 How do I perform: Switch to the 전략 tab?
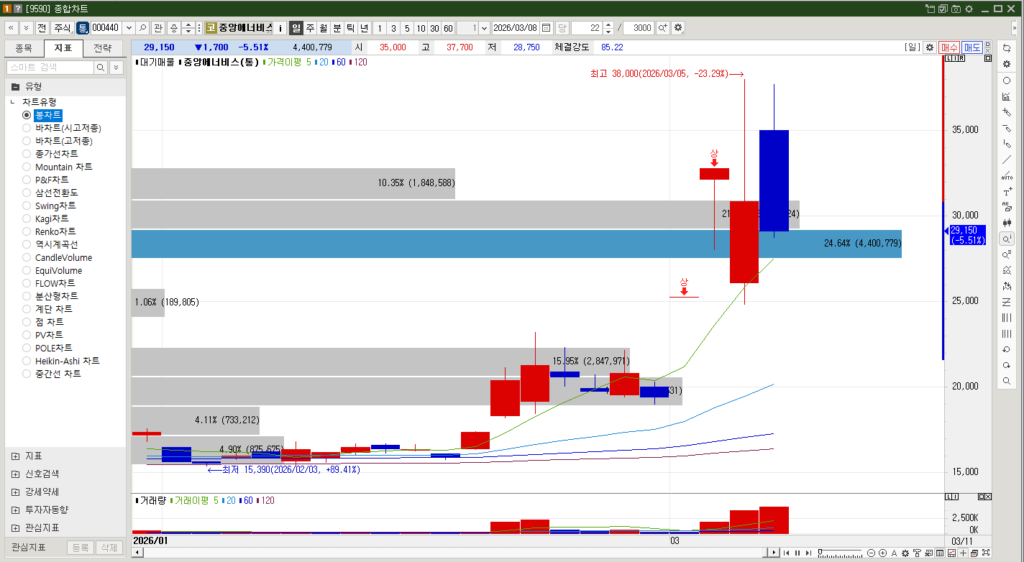102,47
